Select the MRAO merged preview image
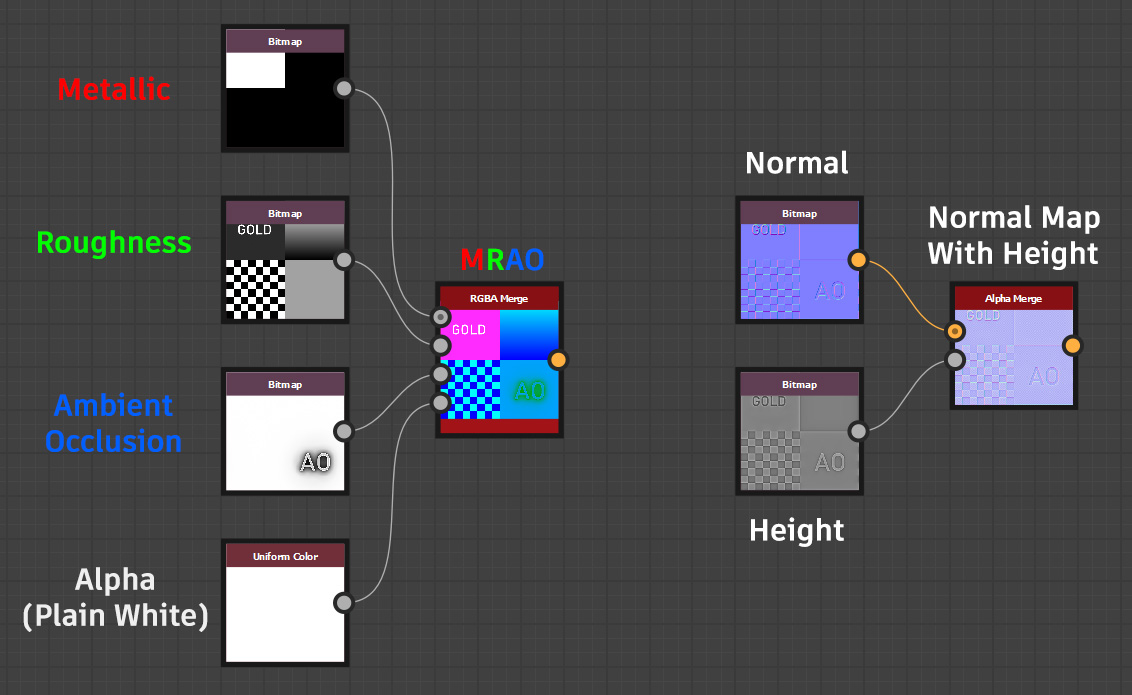The image size is (1132, 695). [x=499, y=365]
